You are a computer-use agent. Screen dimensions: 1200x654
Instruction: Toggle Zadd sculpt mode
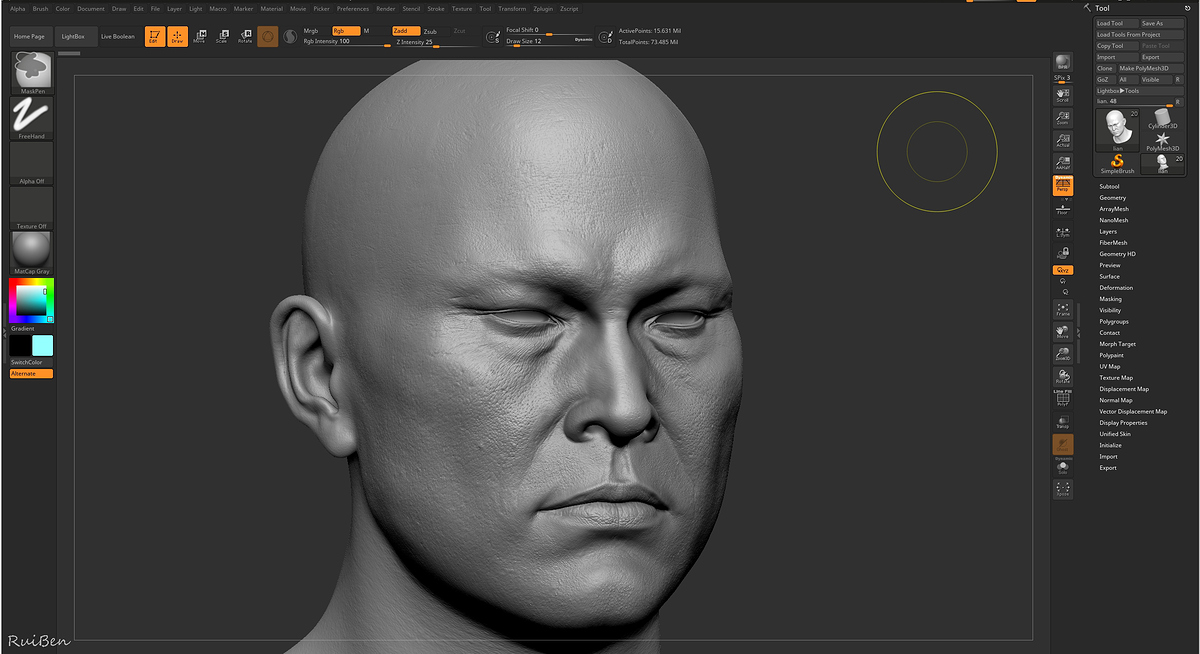(x=406, y=31)
